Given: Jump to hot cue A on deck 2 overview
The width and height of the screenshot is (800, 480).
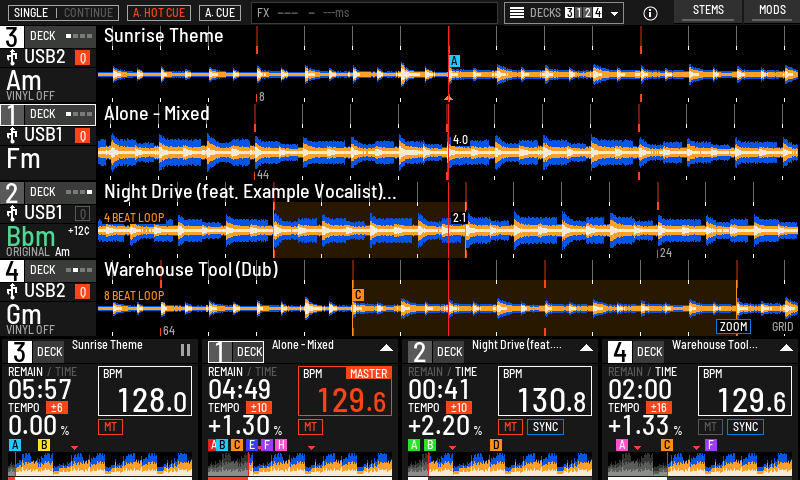Looking at the screenshot, I should click(x=414, y=445).
